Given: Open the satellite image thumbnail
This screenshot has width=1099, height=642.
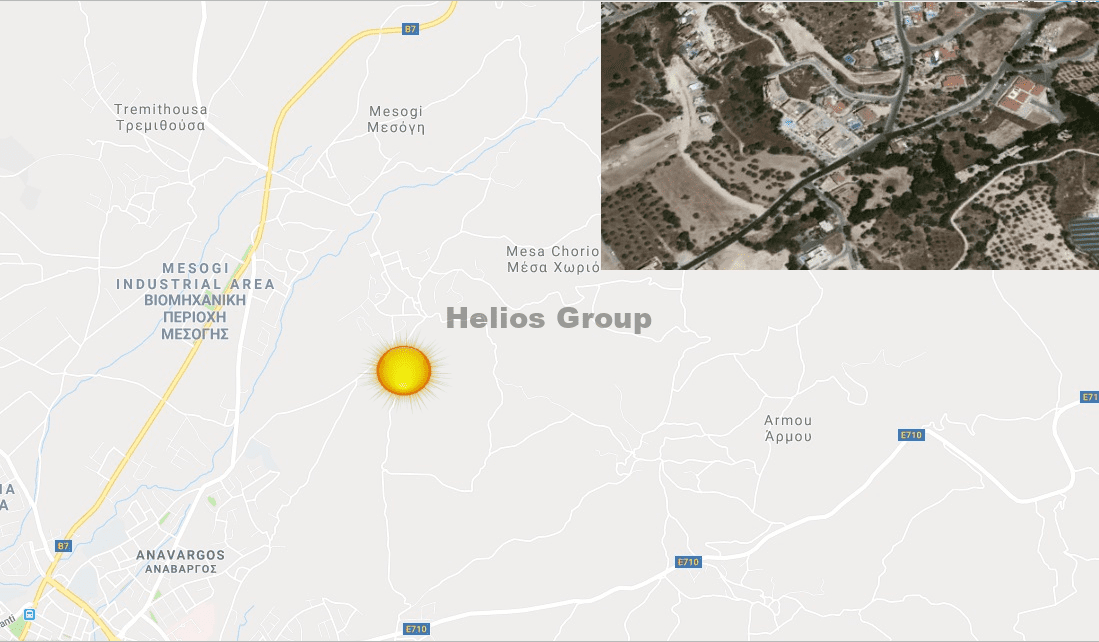Looking at the screenshot, I should [x=849, y=135].
